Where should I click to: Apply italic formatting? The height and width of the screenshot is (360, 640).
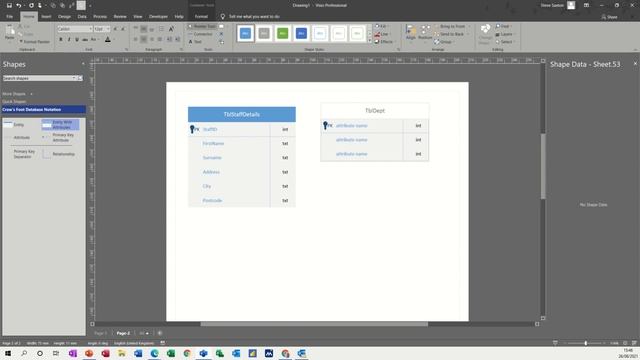click(x=69, y=40)
